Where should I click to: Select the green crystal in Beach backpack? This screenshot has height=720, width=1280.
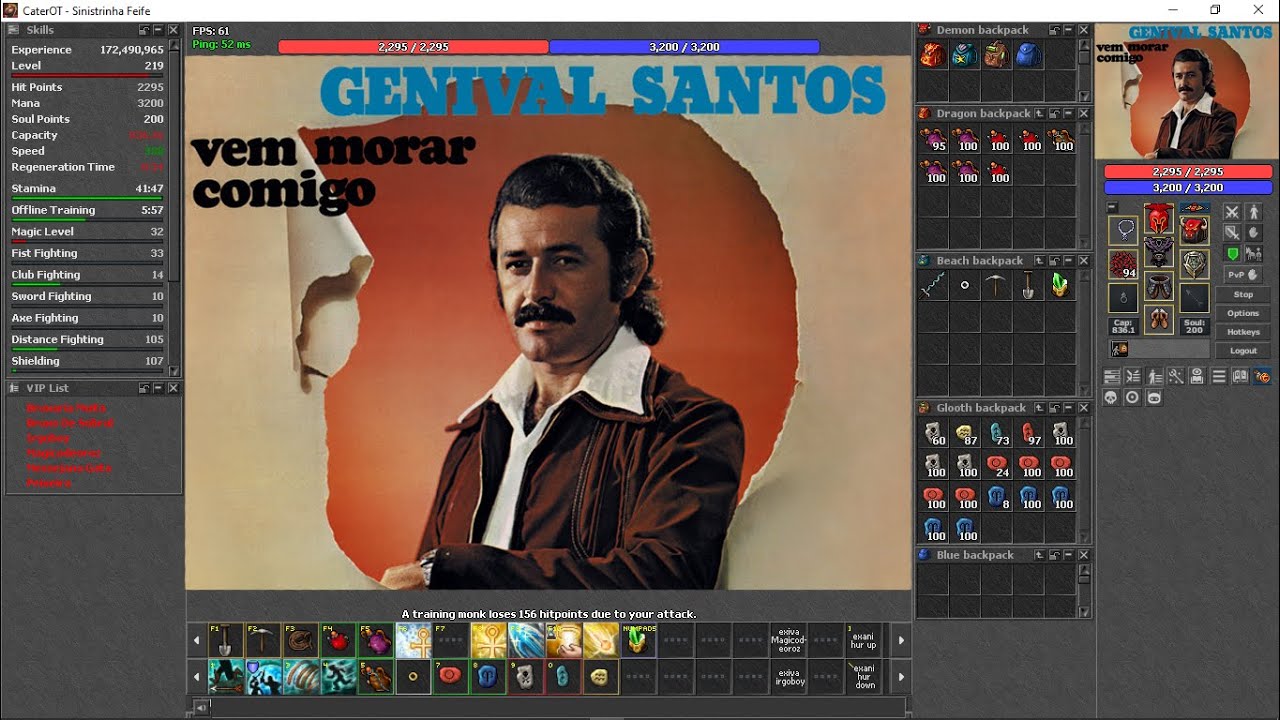(x=1061, y=286)
